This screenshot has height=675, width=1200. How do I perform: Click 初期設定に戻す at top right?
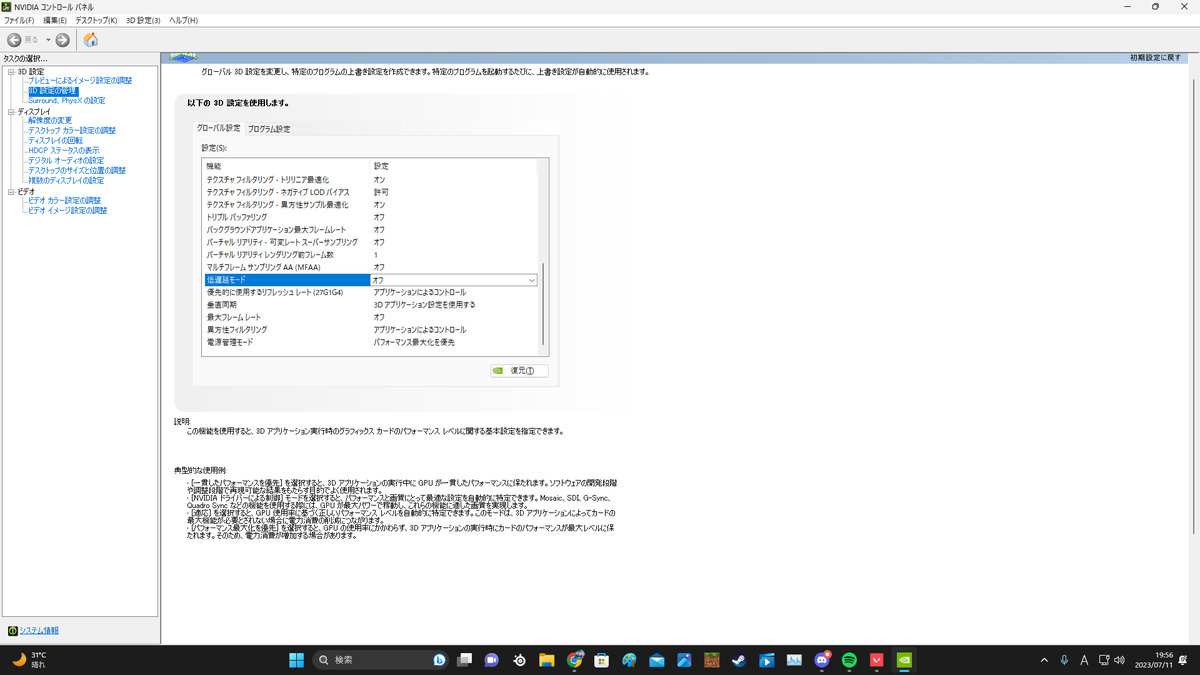[x=1156, y=58]
